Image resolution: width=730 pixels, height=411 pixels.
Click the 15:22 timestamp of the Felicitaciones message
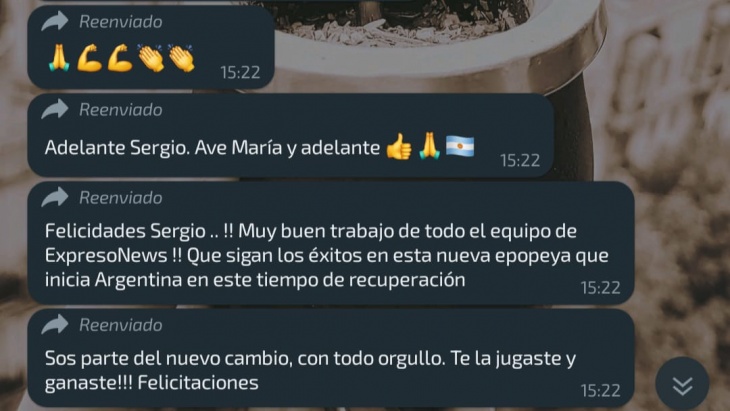point(601,391)
